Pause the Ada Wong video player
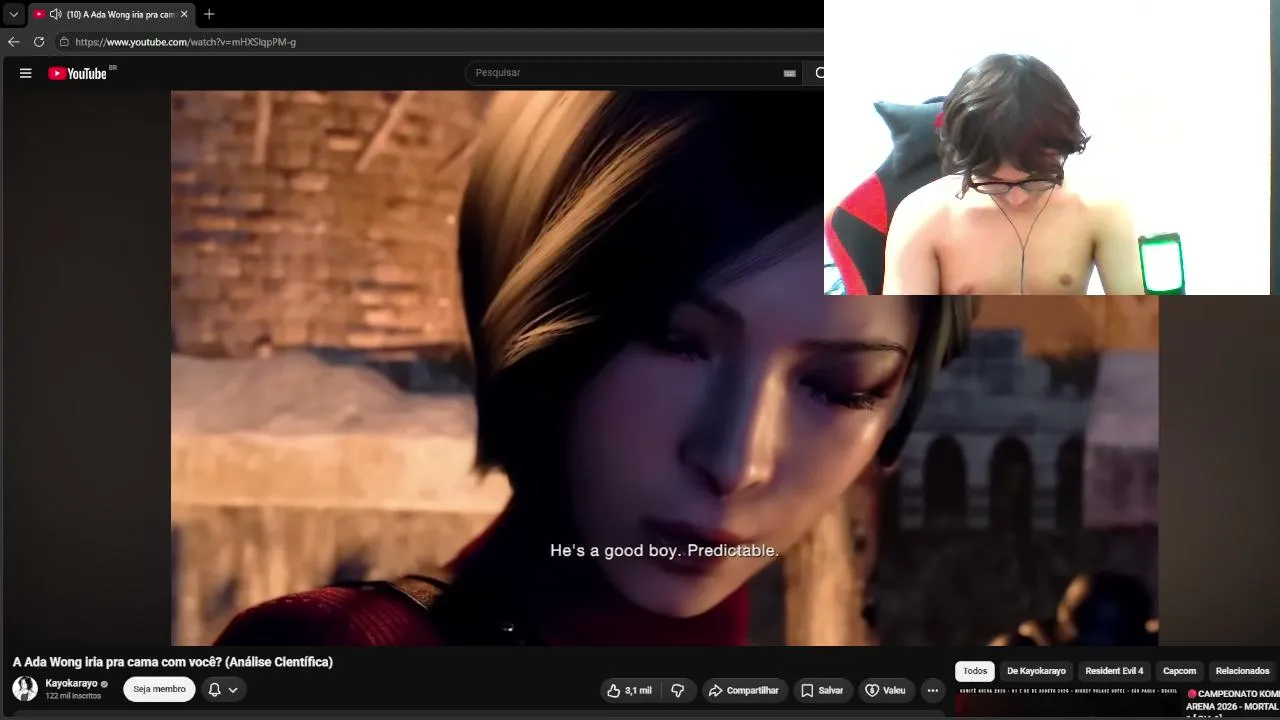 (x=664, y=368)
